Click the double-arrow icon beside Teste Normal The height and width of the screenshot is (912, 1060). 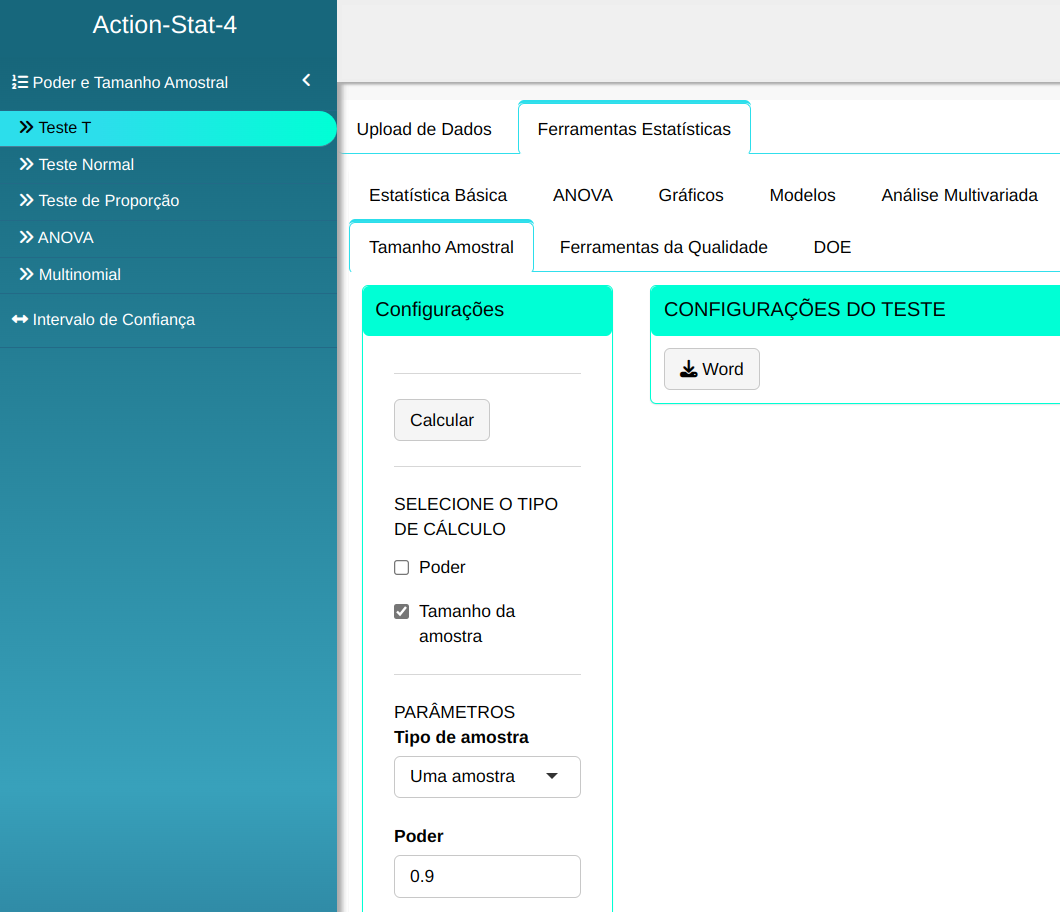point(26,164)
